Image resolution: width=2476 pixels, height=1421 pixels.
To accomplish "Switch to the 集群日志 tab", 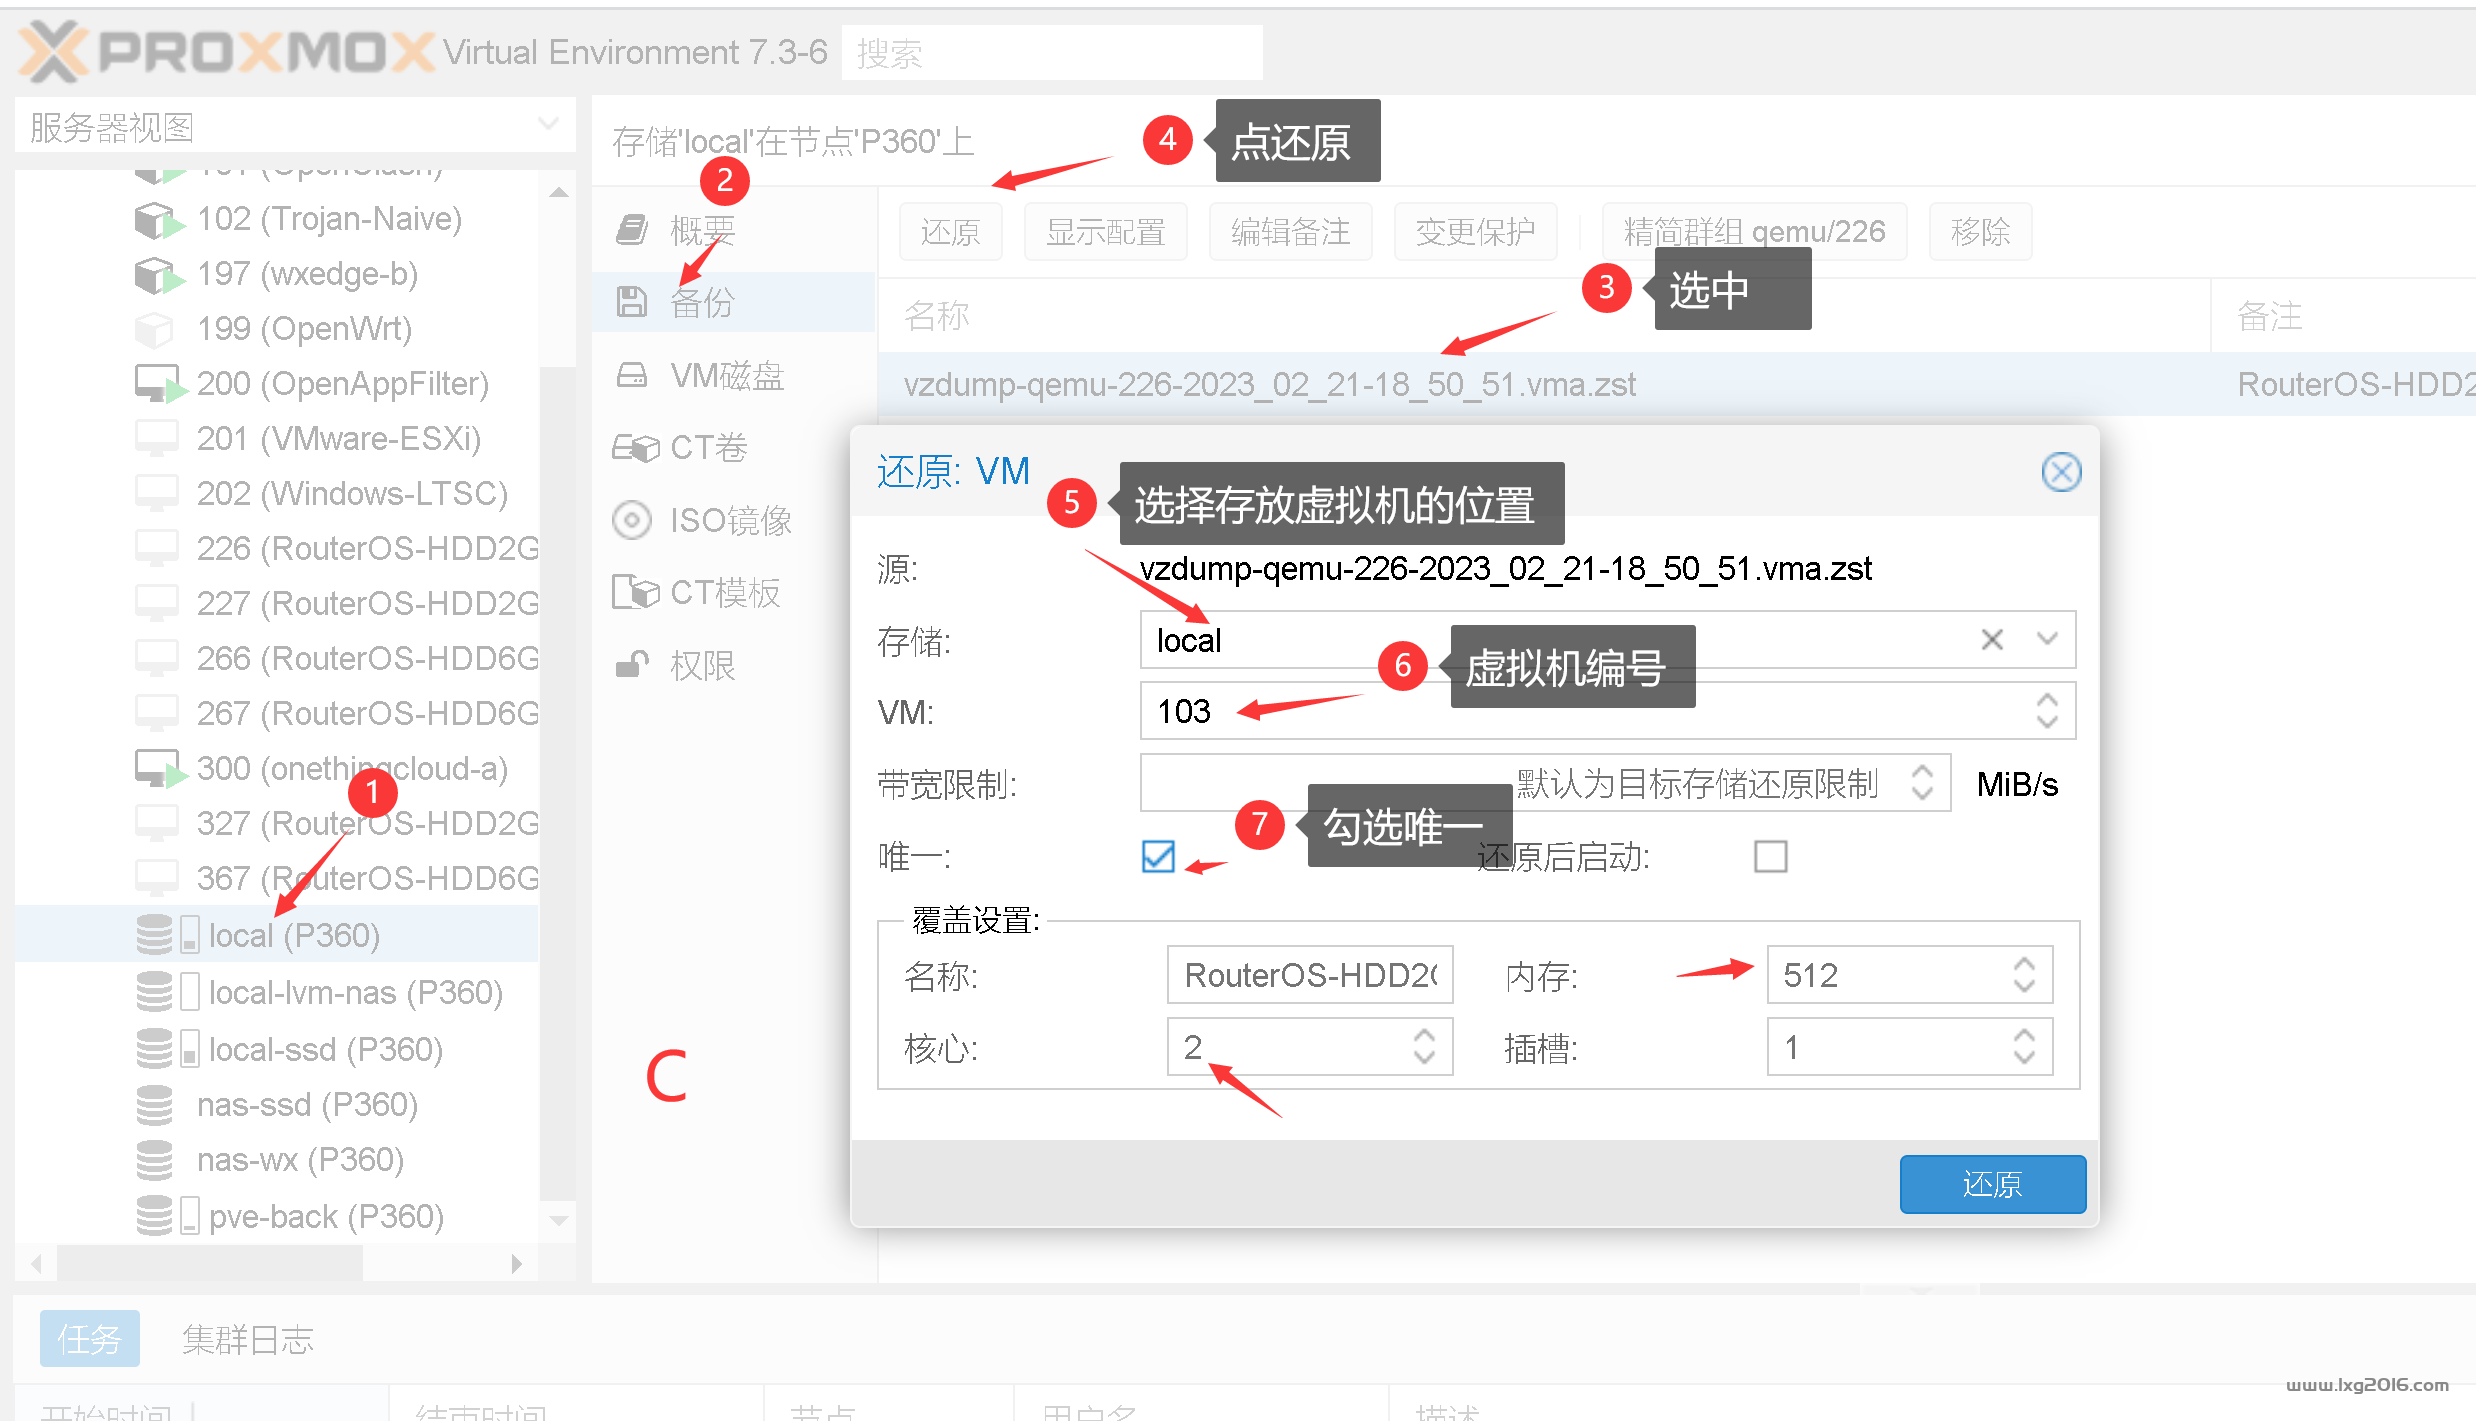I will tap(247, 1339).
